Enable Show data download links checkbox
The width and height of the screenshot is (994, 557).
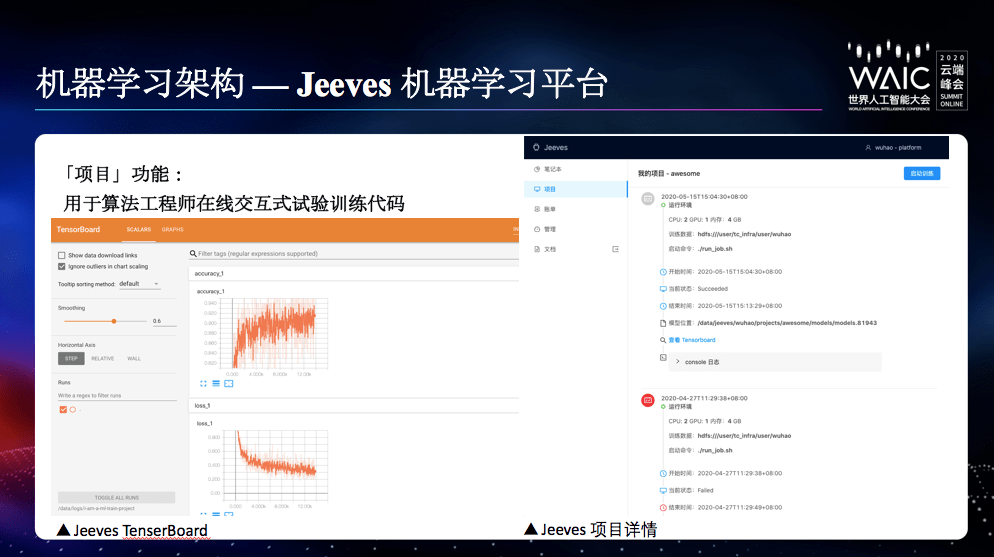pos(61,255)
